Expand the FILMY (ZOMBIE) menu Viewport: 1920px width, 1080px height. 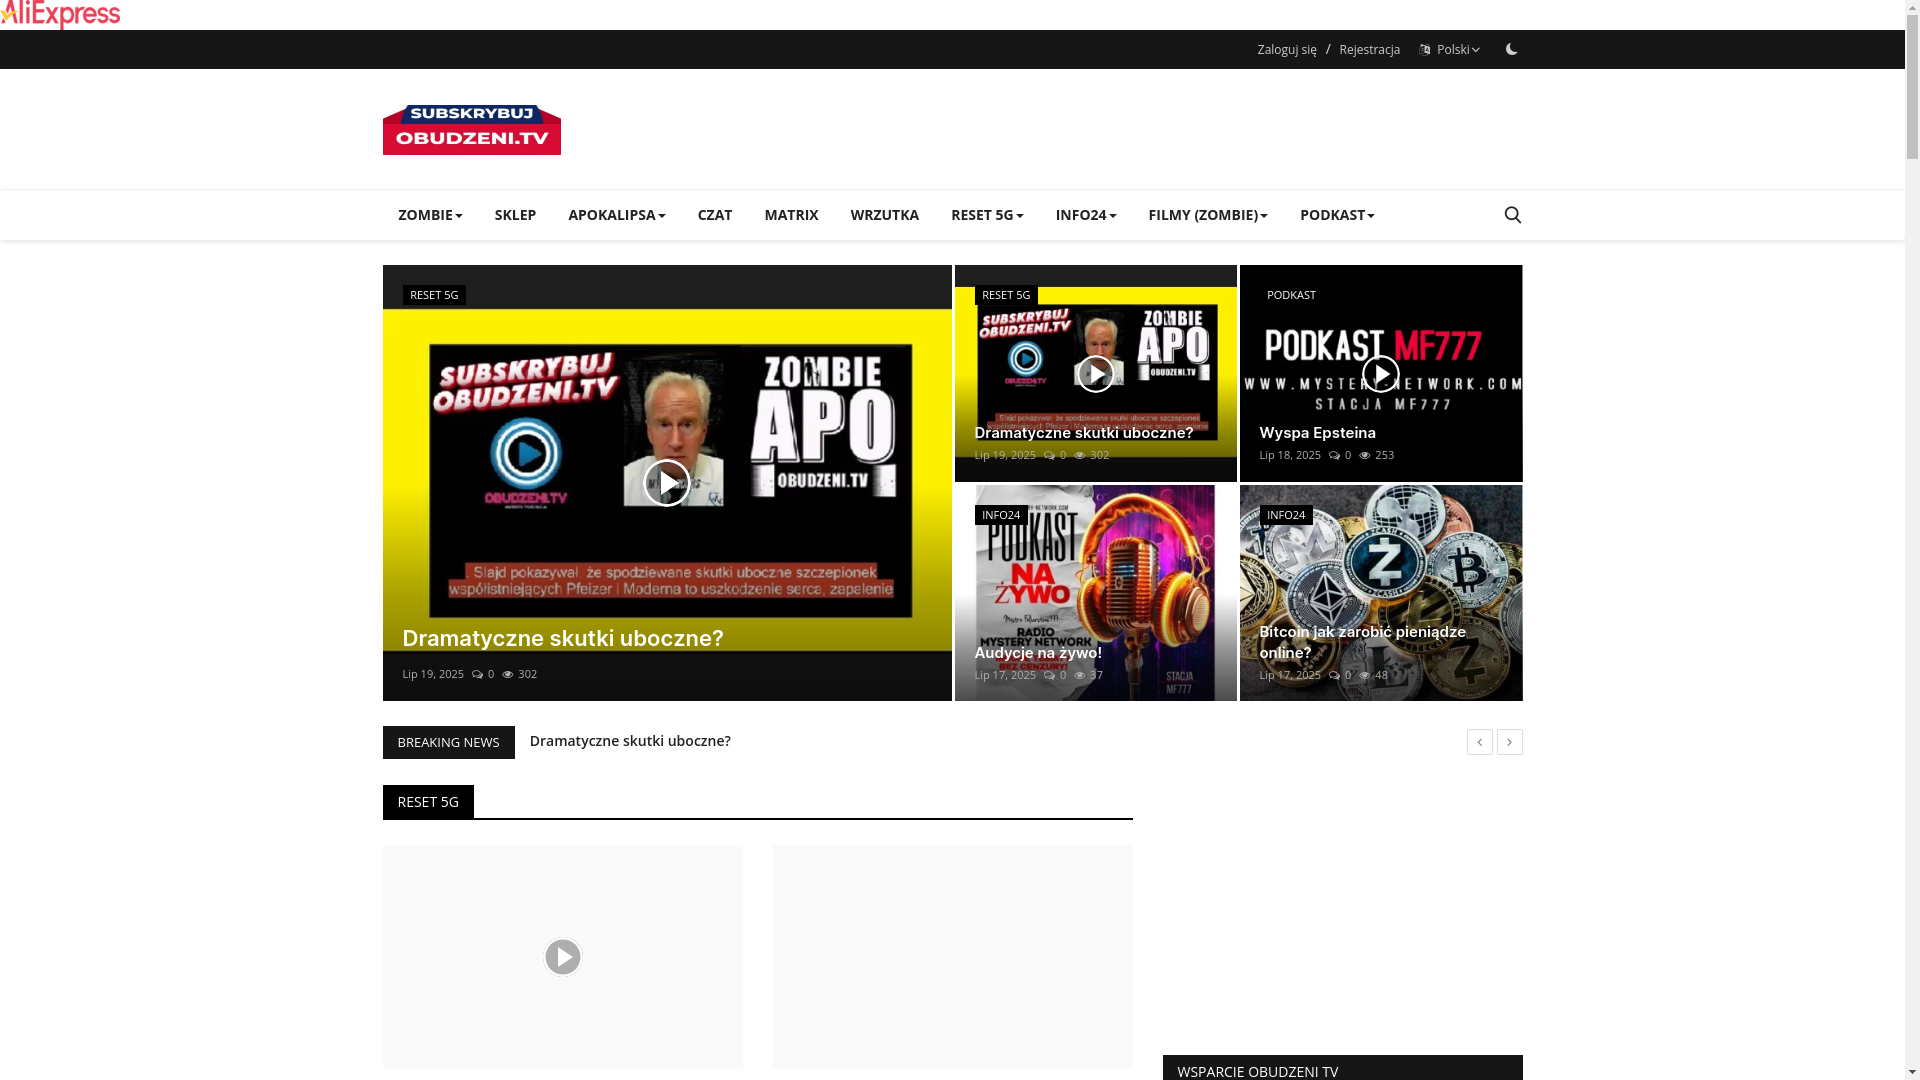click(1208, 215)
